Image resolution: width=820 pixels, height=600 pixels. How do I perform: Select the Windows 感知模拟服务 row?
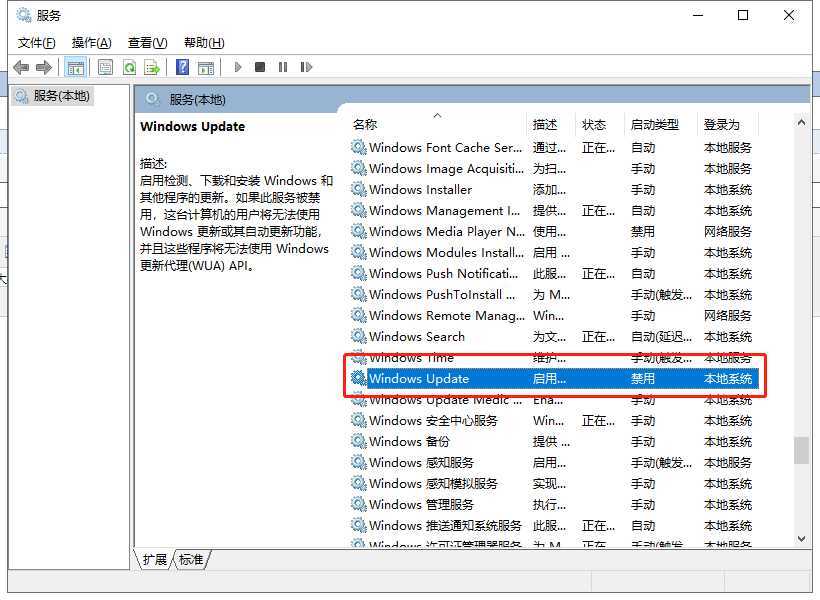[554, 483]
